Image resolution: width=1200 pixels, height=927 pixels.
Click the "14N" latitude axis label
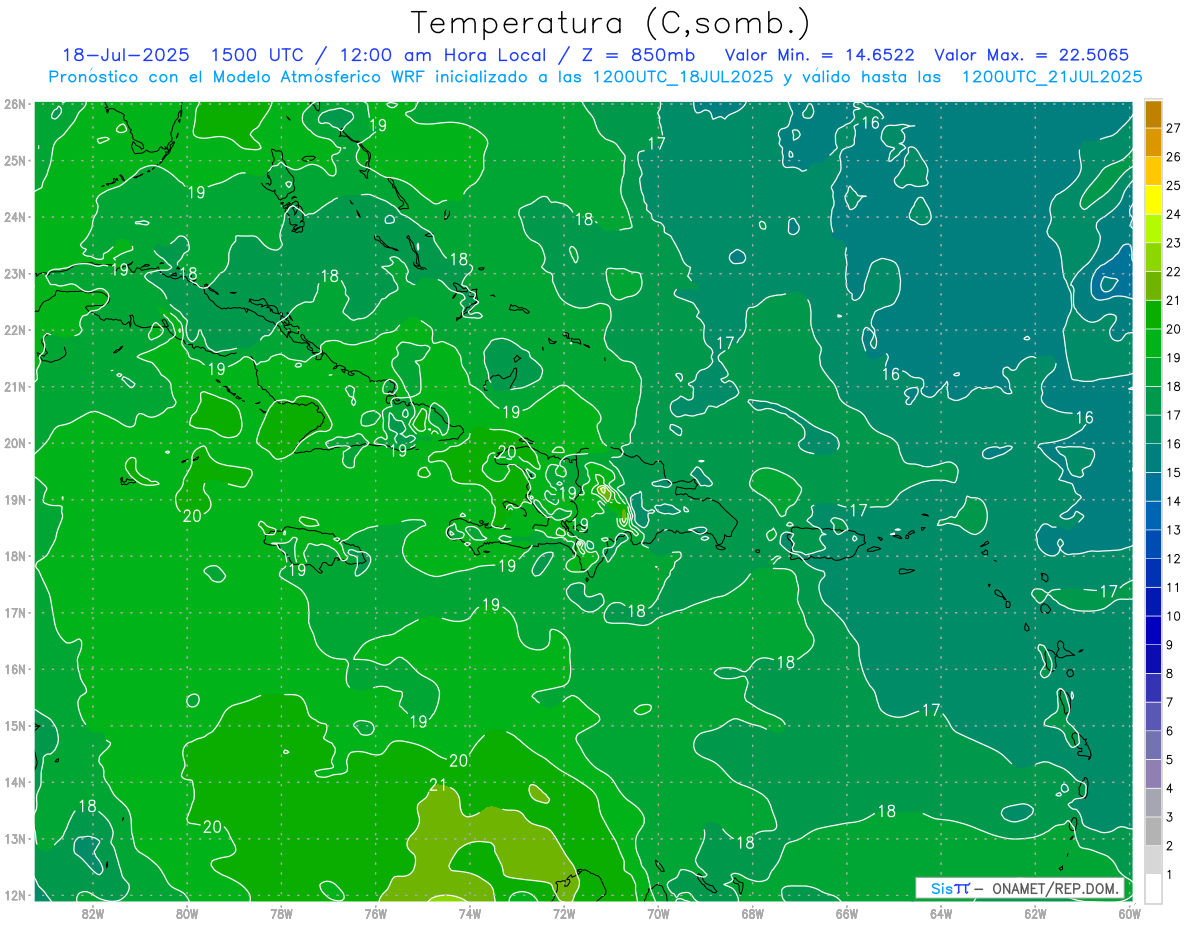click(x=15, y=782)
